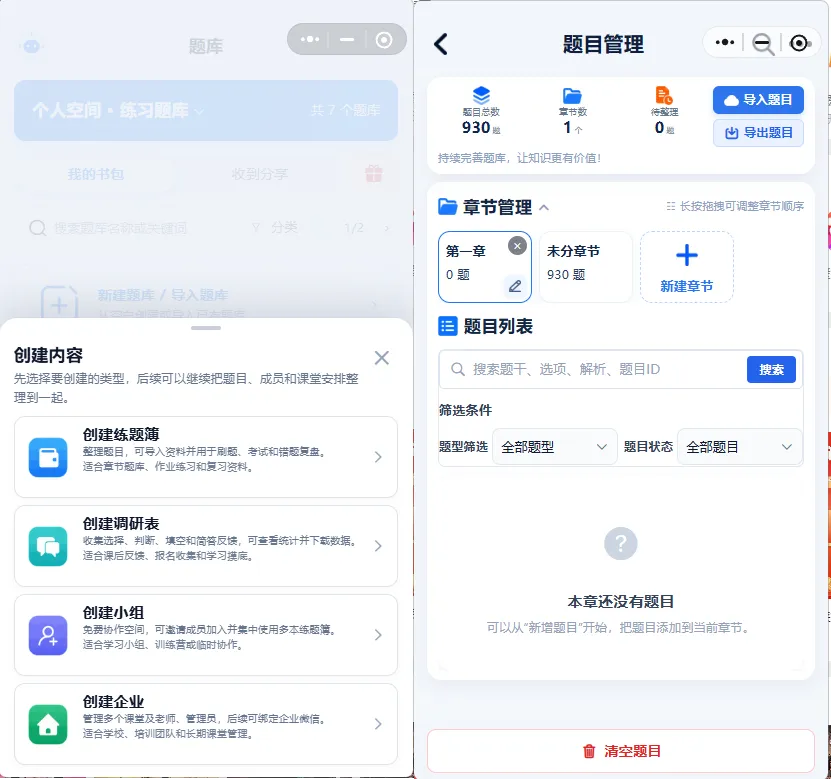Click the teal chat icon of 创建调研表

click(48, 546)
